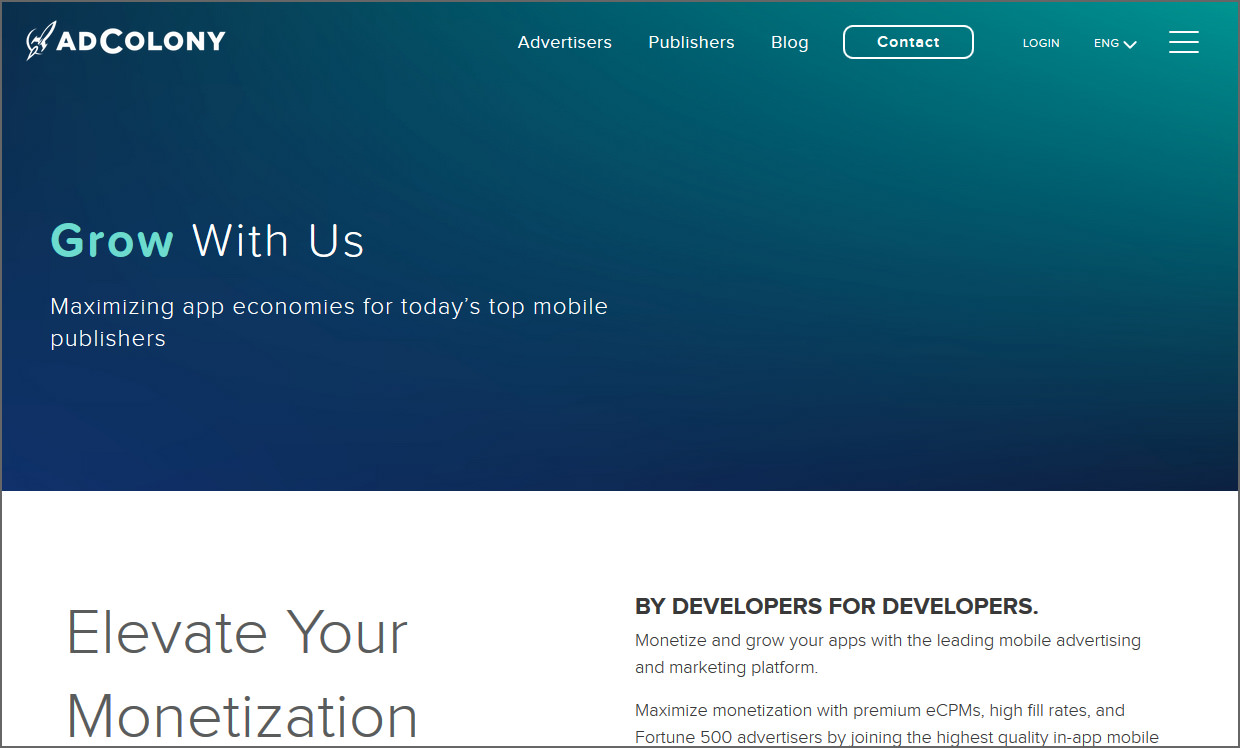Select the "Maximizing app economies" subtitle line
The width and height of the screenshot is (1240, 748).
(x=329, y=306)
